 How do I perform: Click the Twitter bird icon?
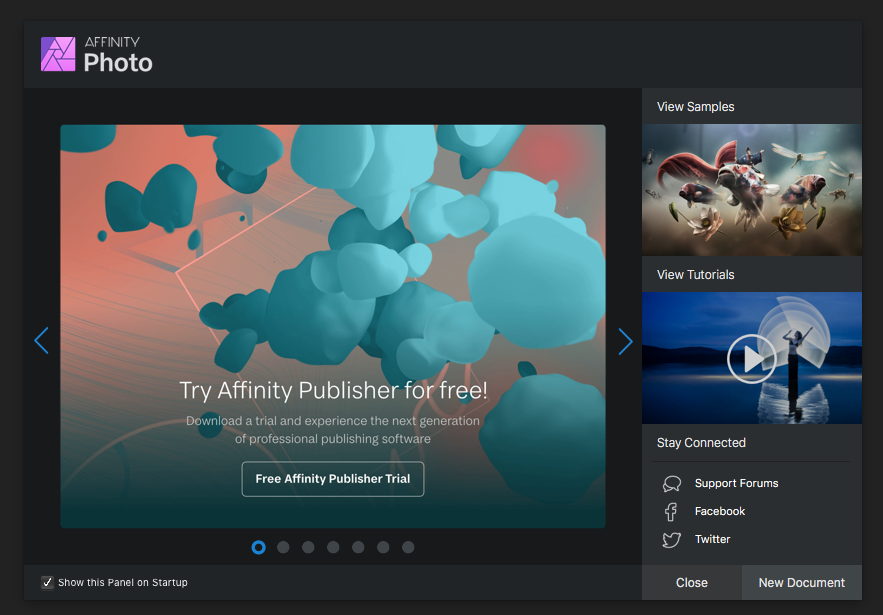[671, 540]
